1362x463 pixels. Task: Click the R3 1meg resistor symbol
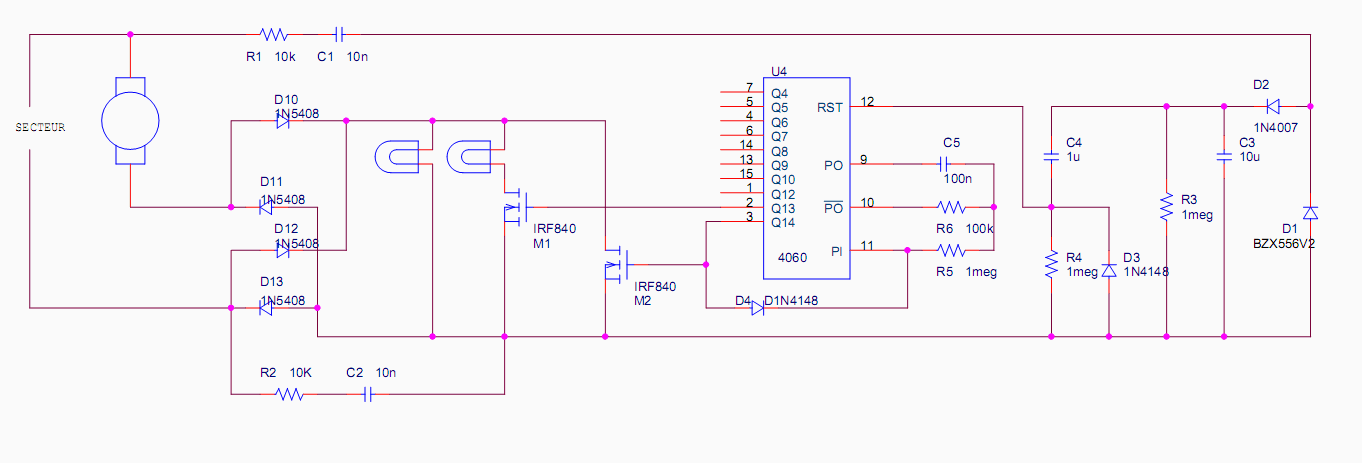[x=1166, y=206]
